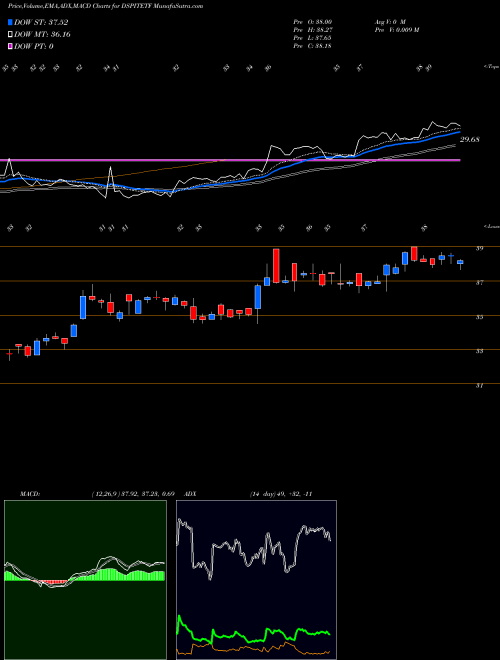Select the 'DOW PT: 0' legend label
The width and height of the screenshot is (500, 660).
click(x=34, y=46)
